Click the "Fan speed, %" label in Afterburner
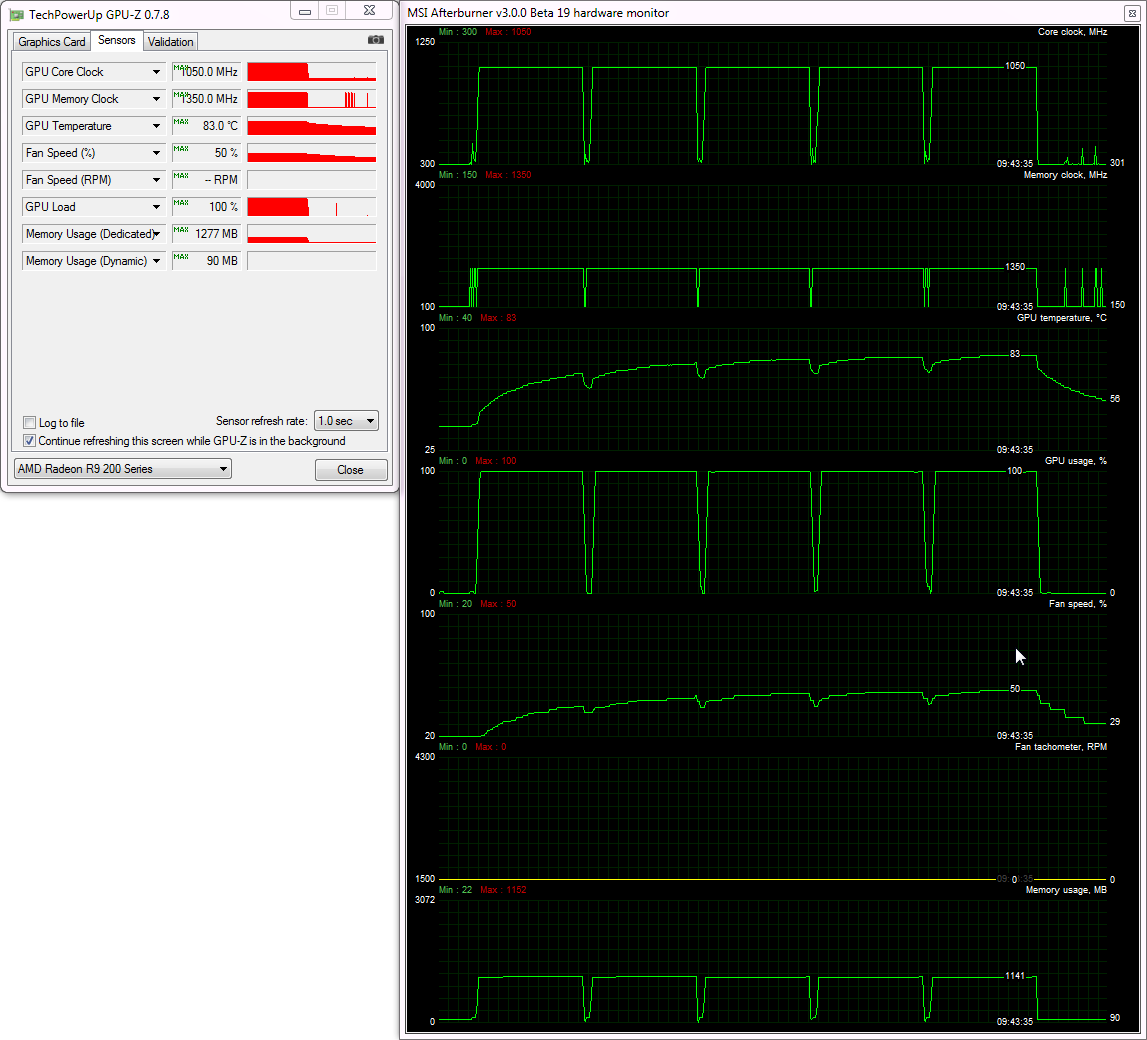The image size is (1147, 1040). (1078, 603)
